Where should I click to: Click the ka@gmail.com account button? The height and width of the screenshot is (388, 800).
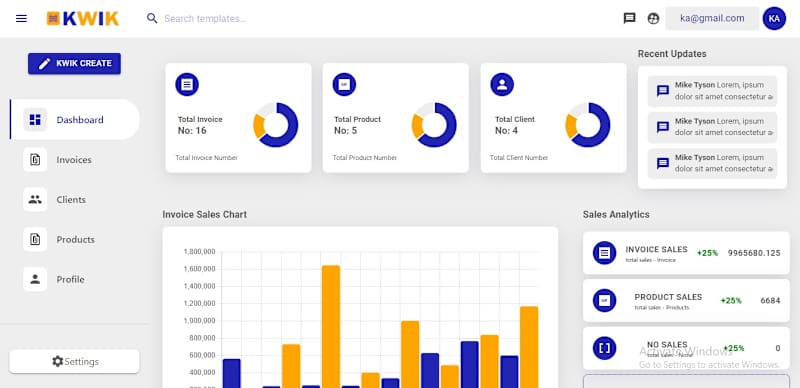[x=712, y=18]
